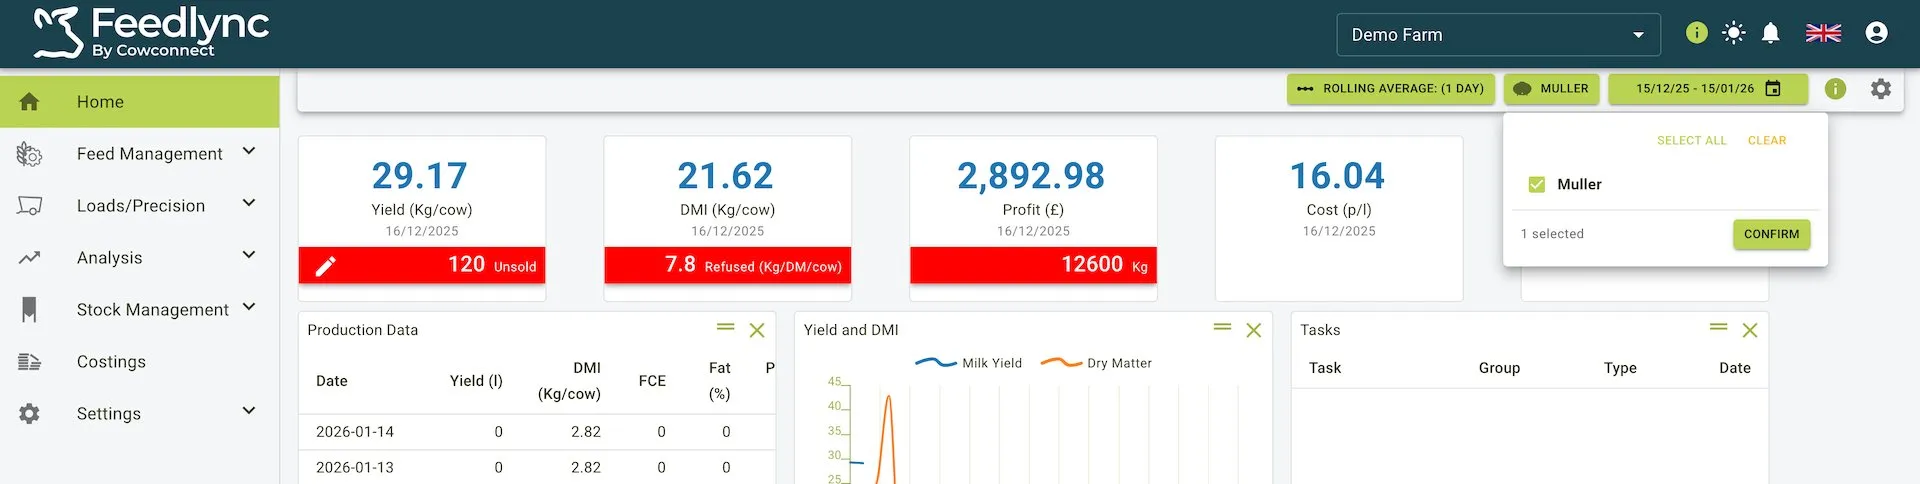Click the sidebar Settings gear icon
Image resolution: width=1920 pixels, height=484 pixels.
click(29, 414)
